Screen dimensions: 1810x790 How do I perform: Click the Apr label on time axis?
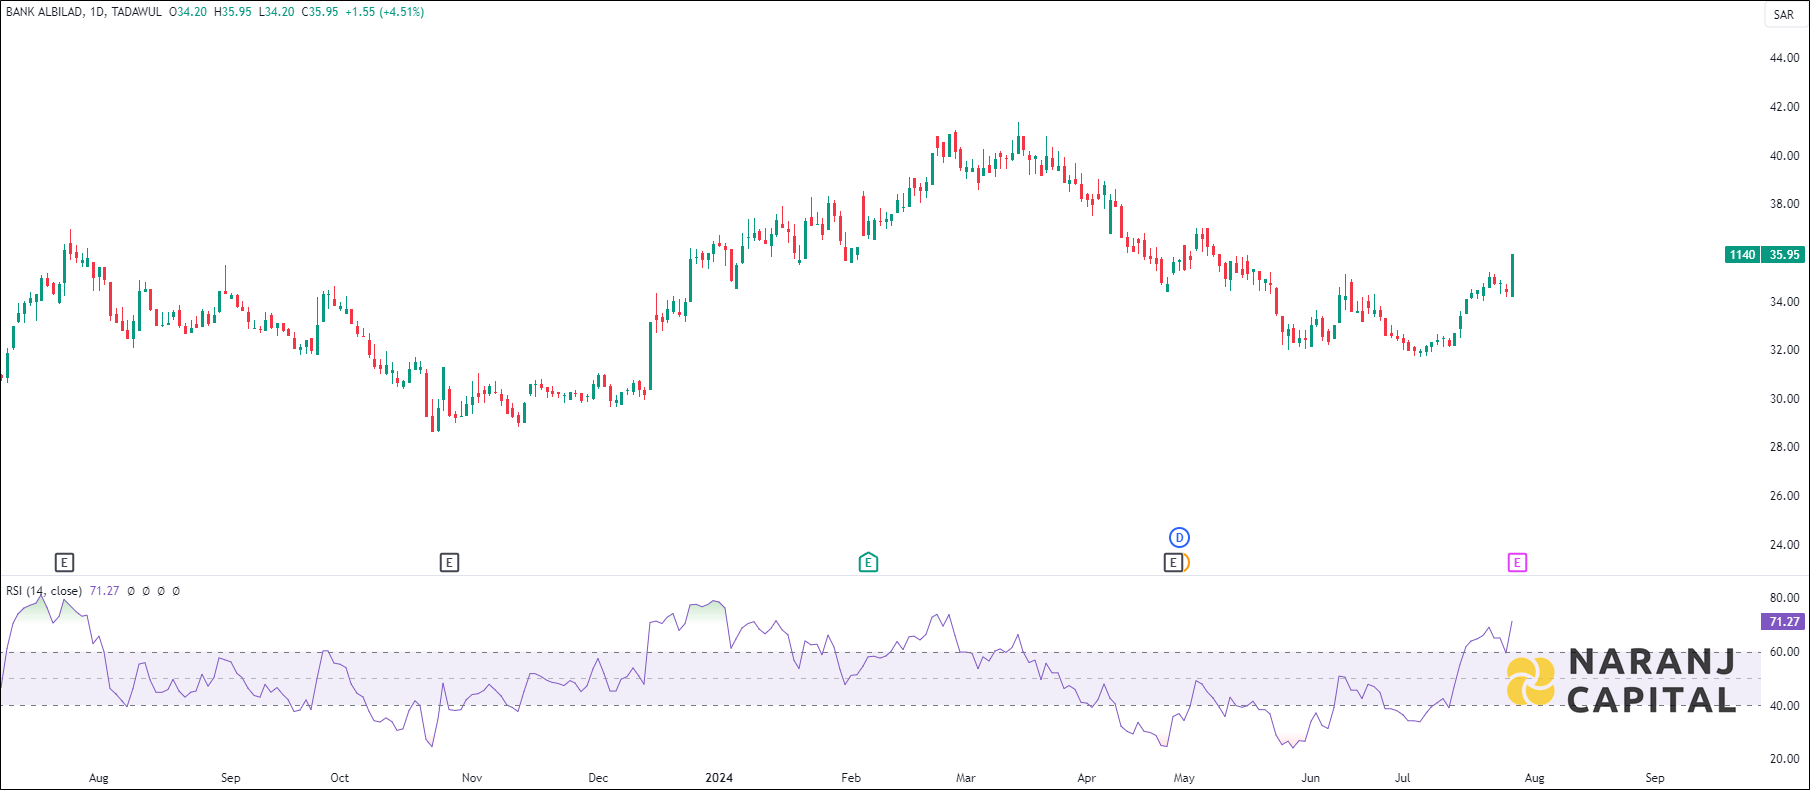point(1087,778)
